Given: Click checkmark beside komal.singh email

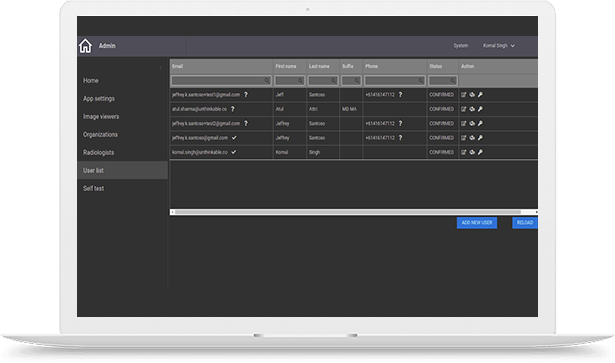Looking at the screenshot, I should [234, 152].
